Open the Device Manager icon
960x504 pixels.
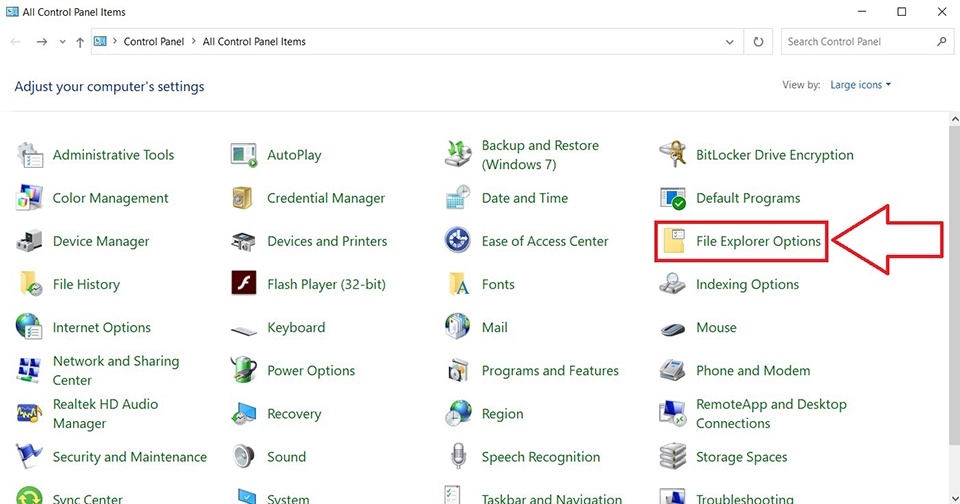(x=29, y=241)
